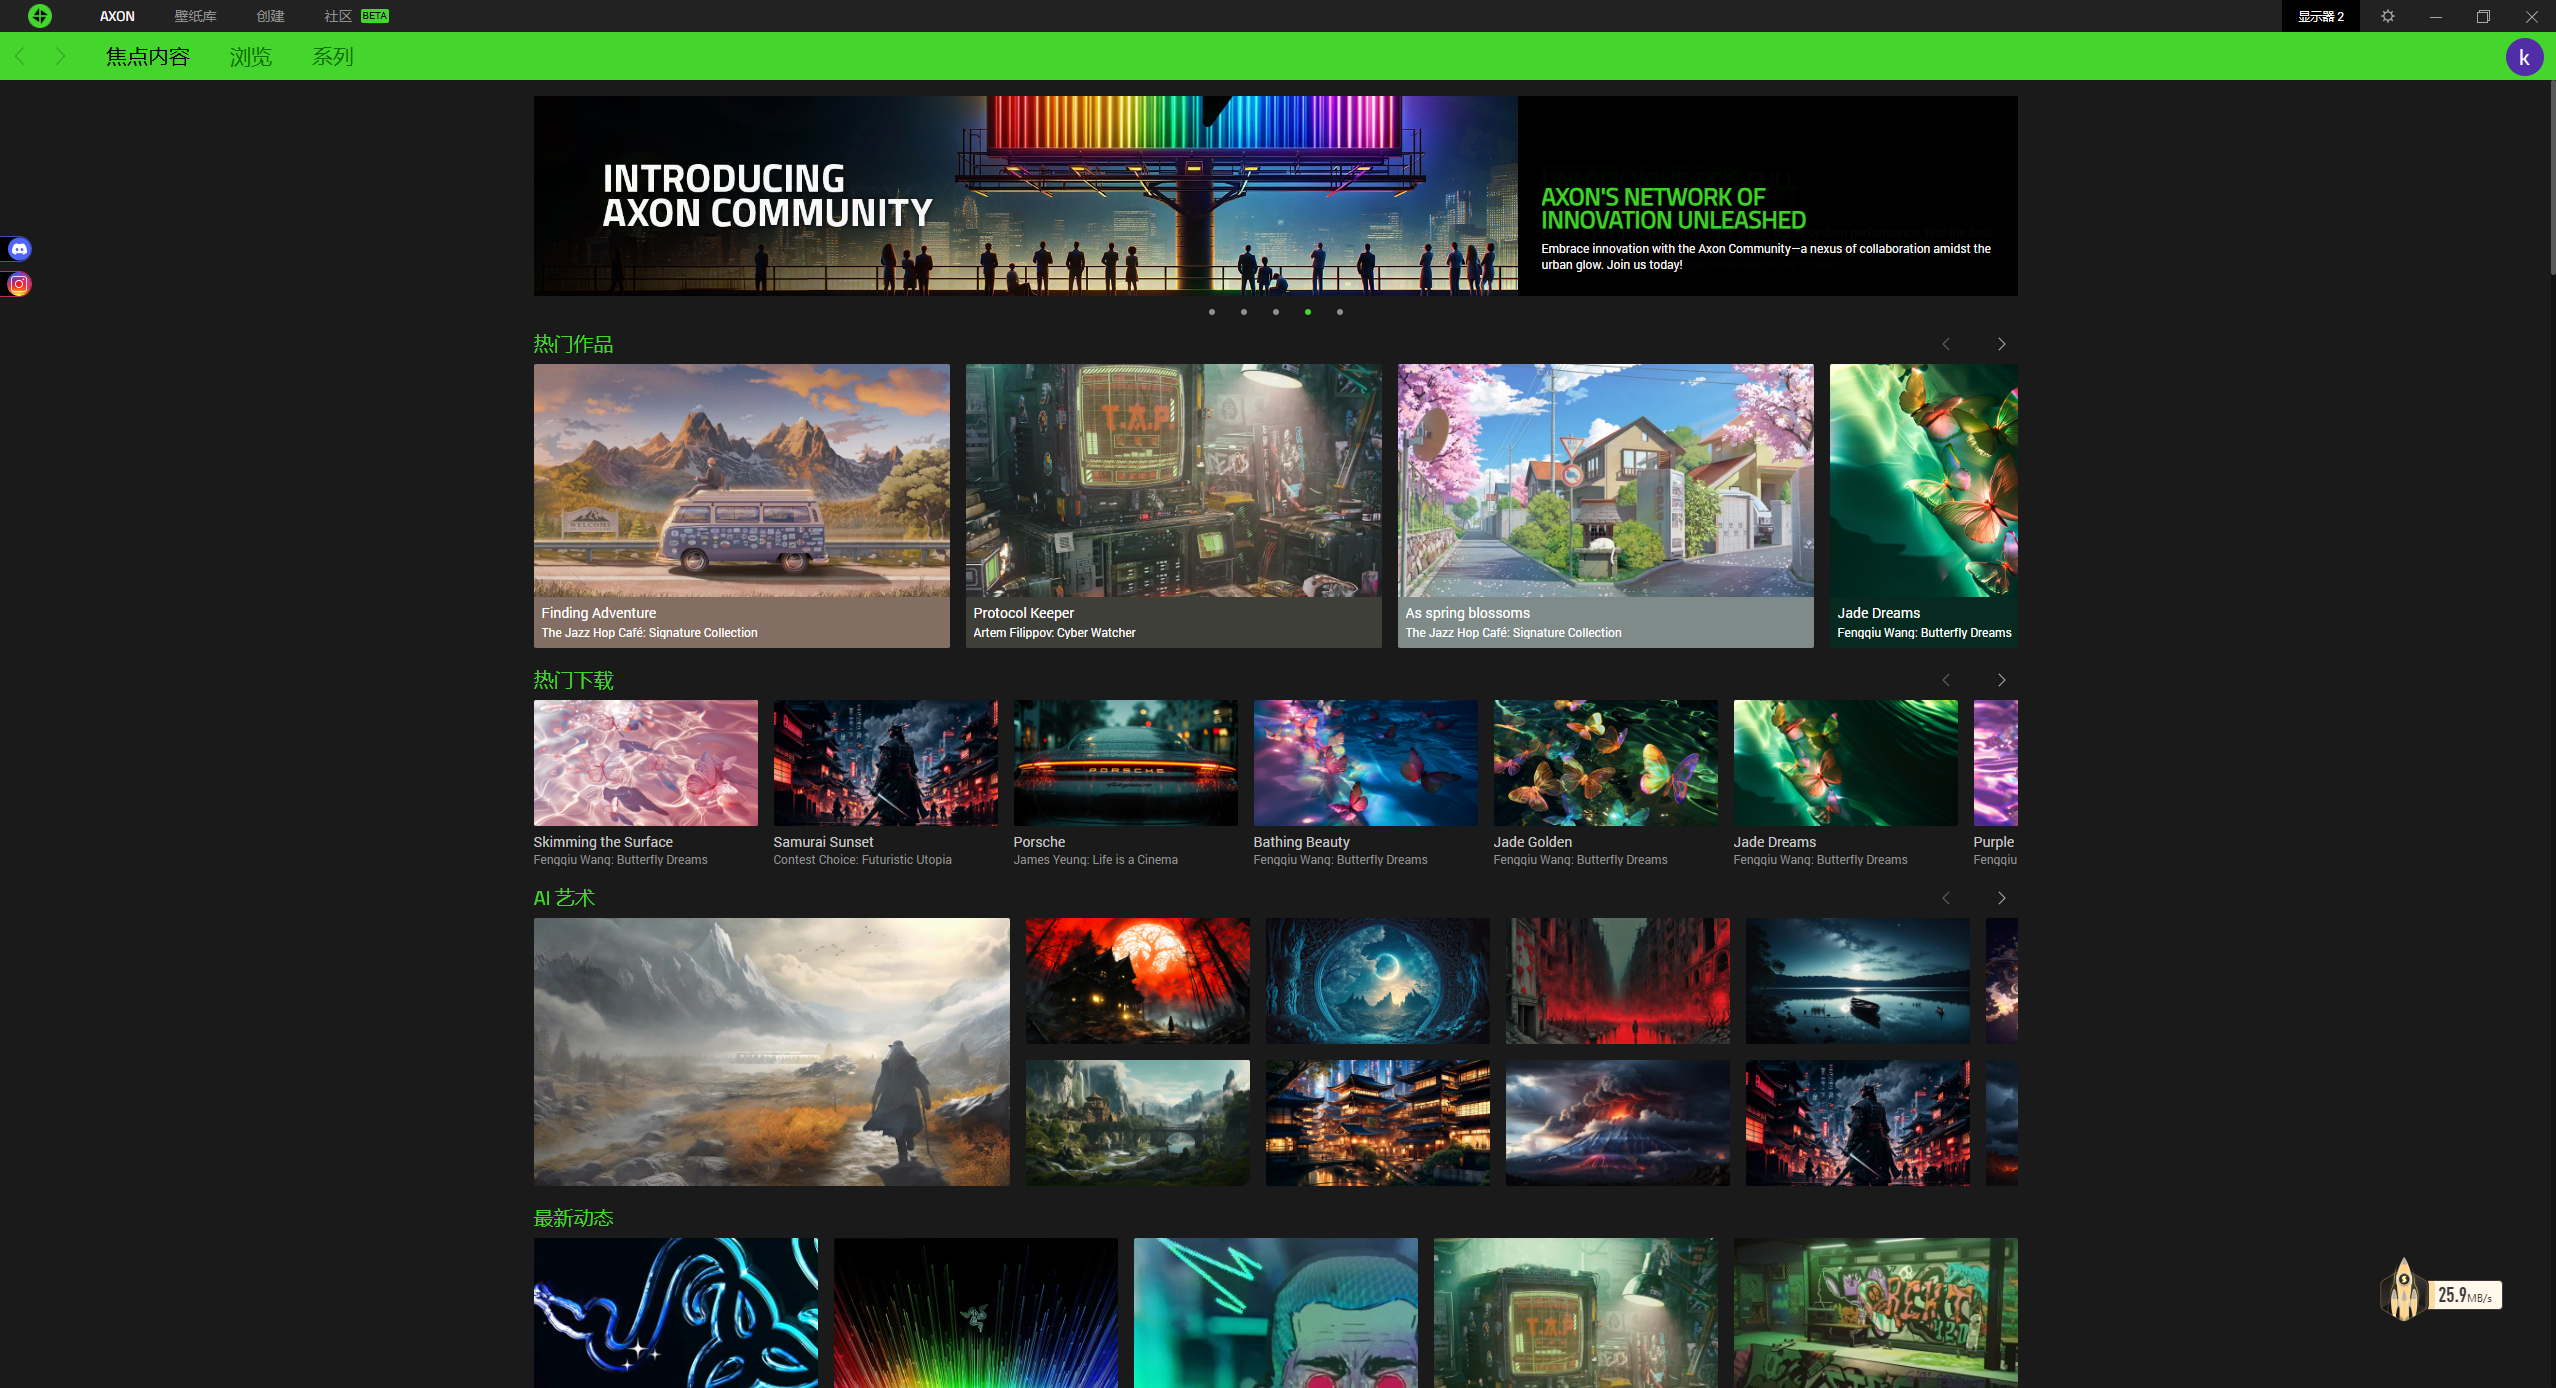Image resolution: width=2556 pixels, height=1388 pixels.
Task: Select the active fourth banner carousel dot
Action: (1308, 312)
